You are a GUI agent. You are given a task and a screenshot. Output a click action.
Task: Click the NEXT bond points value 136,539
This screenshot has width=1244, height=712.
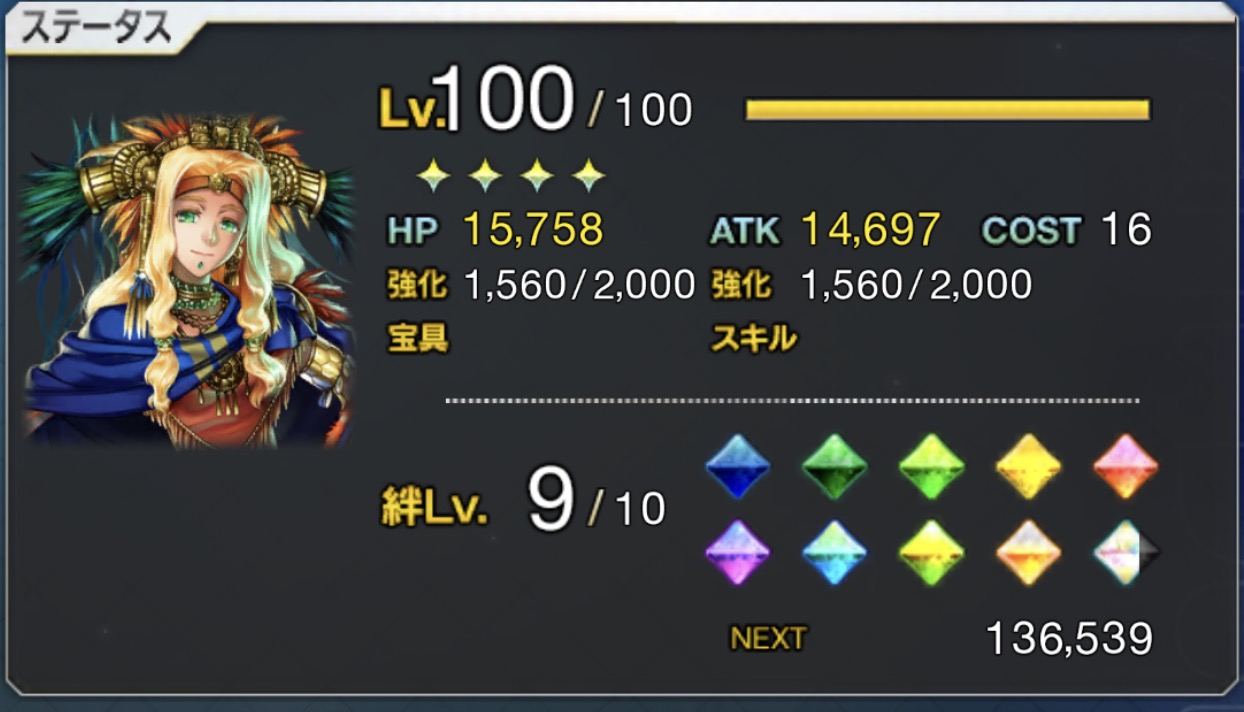tap(1069, 638)
